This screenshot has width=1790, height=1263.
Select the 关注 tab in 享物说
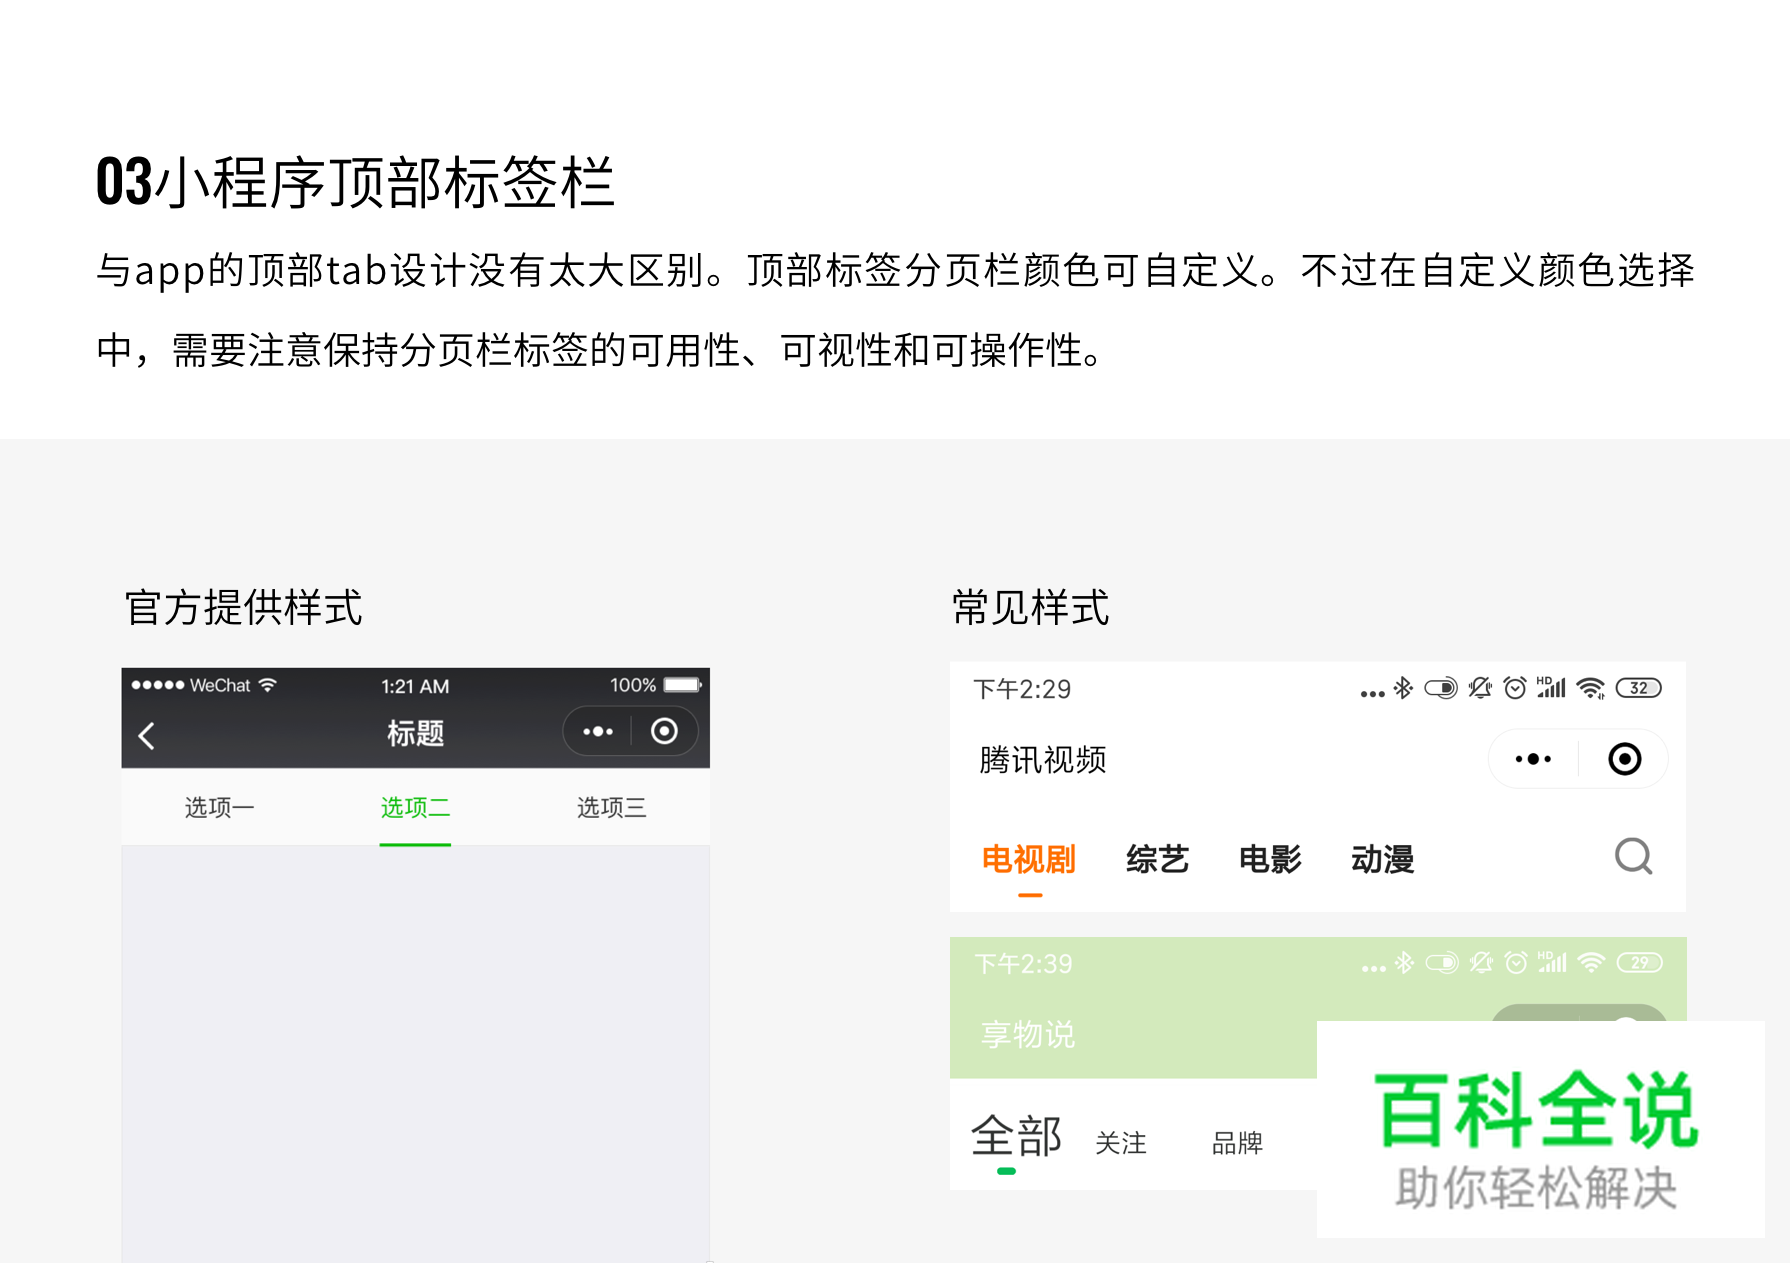(x=1121, y=1144)
